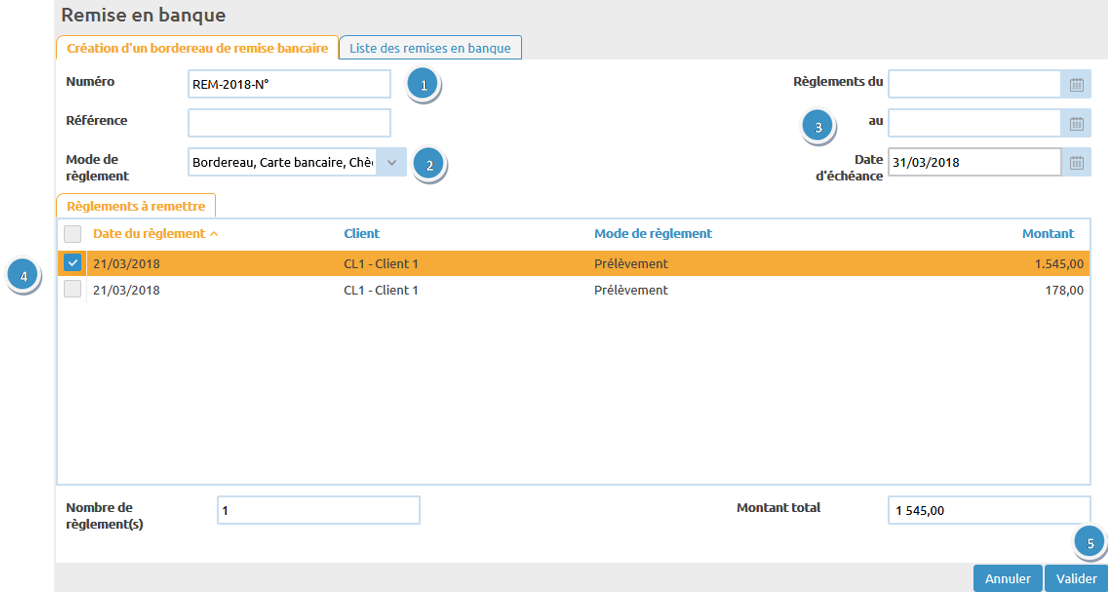Click the numbered marker 1 badge
Viewport: 1108px width, 592px height.
423,85
